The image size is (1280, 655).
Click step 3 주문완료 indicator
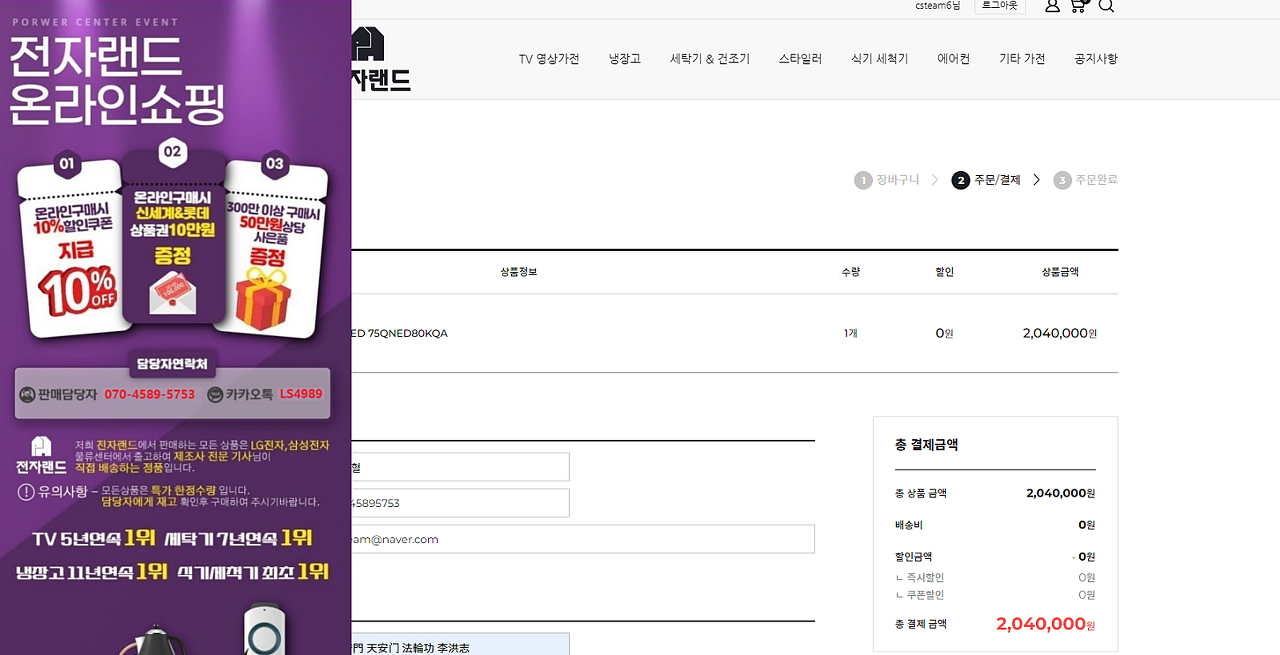coord(1086,180)
